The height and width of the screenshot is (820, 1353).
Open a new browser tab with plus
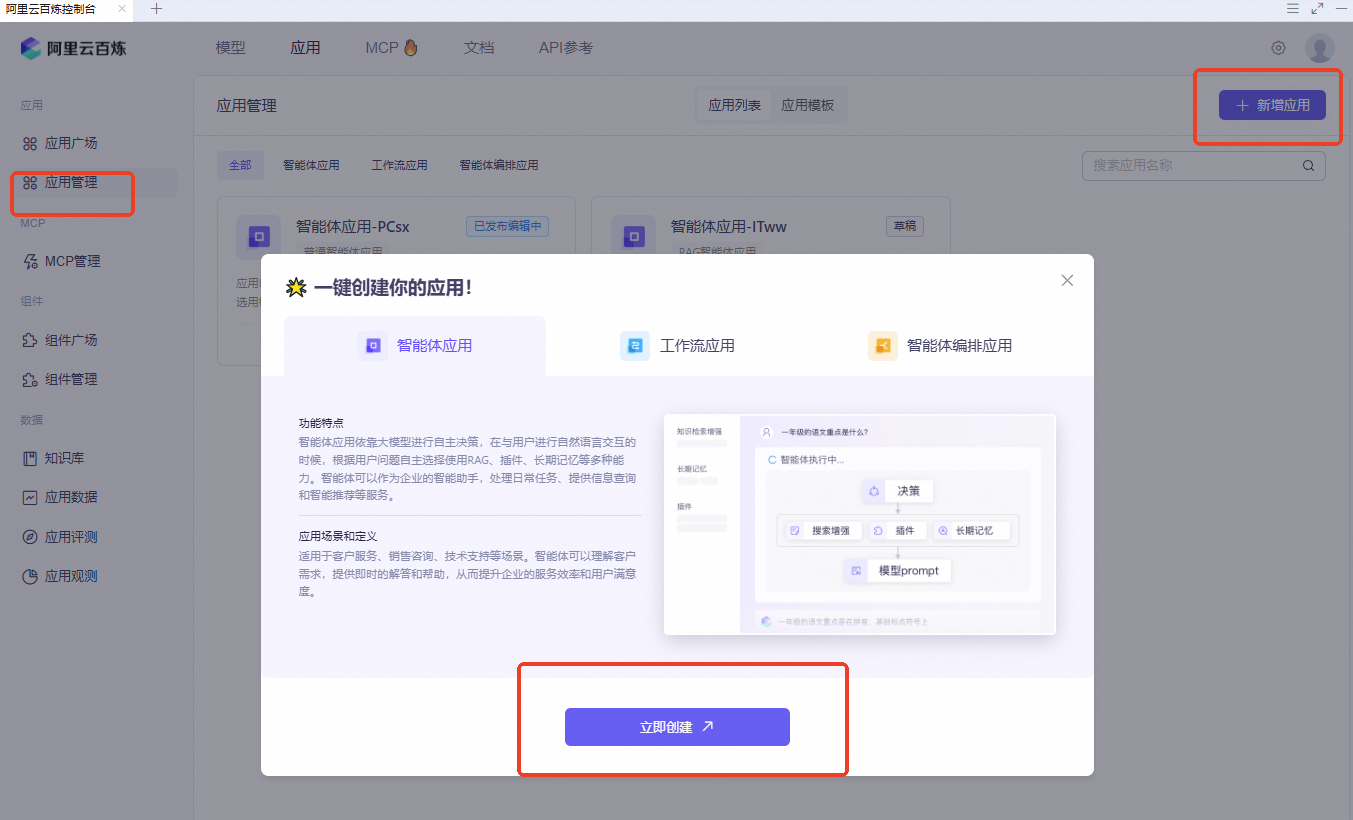coord(156,8)
